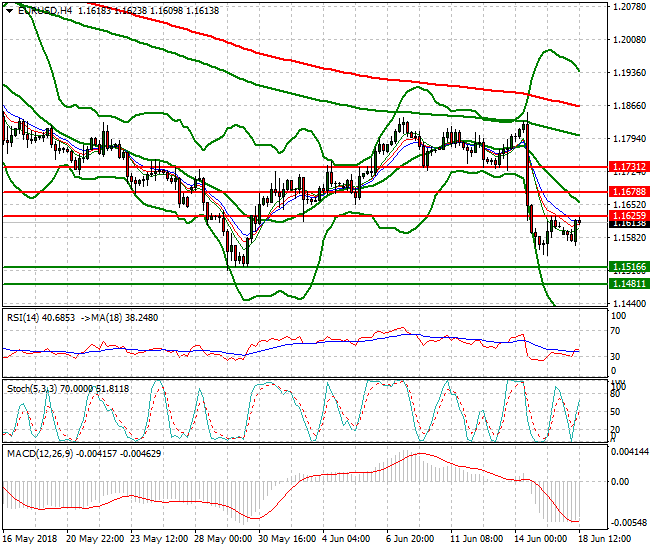Select the 14 Jun 00:00 time label

pos(541,539)
